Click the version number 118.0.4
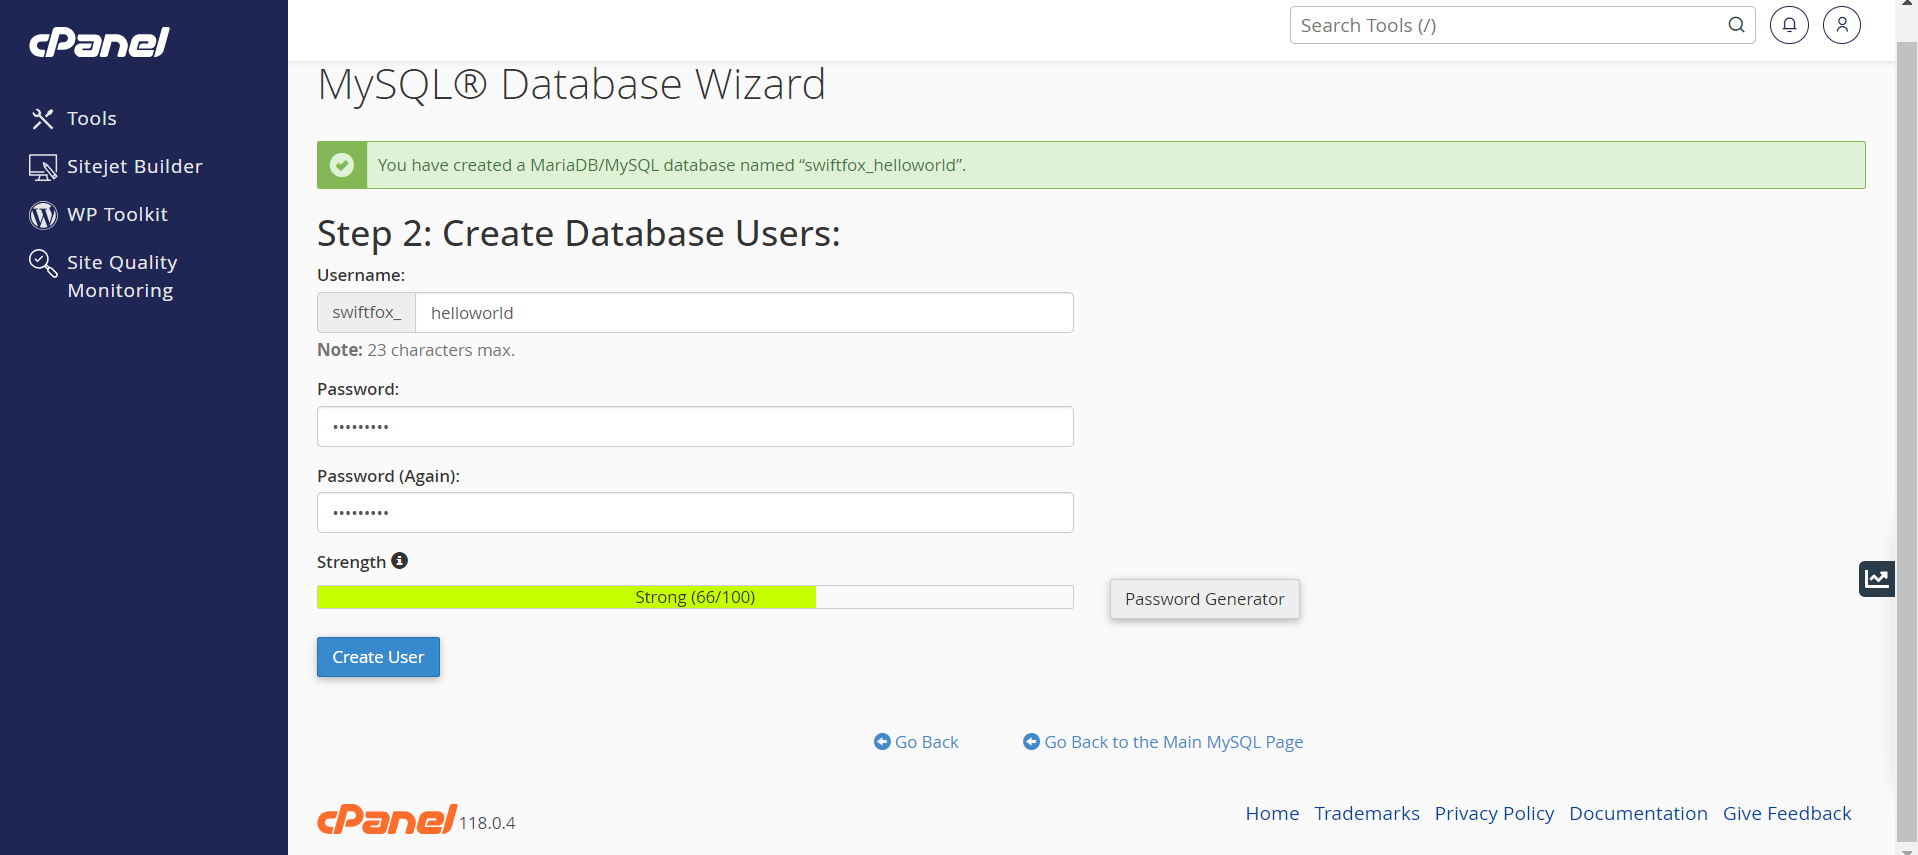The width and height of the screenshot is (1918, 855). [487, 823]
